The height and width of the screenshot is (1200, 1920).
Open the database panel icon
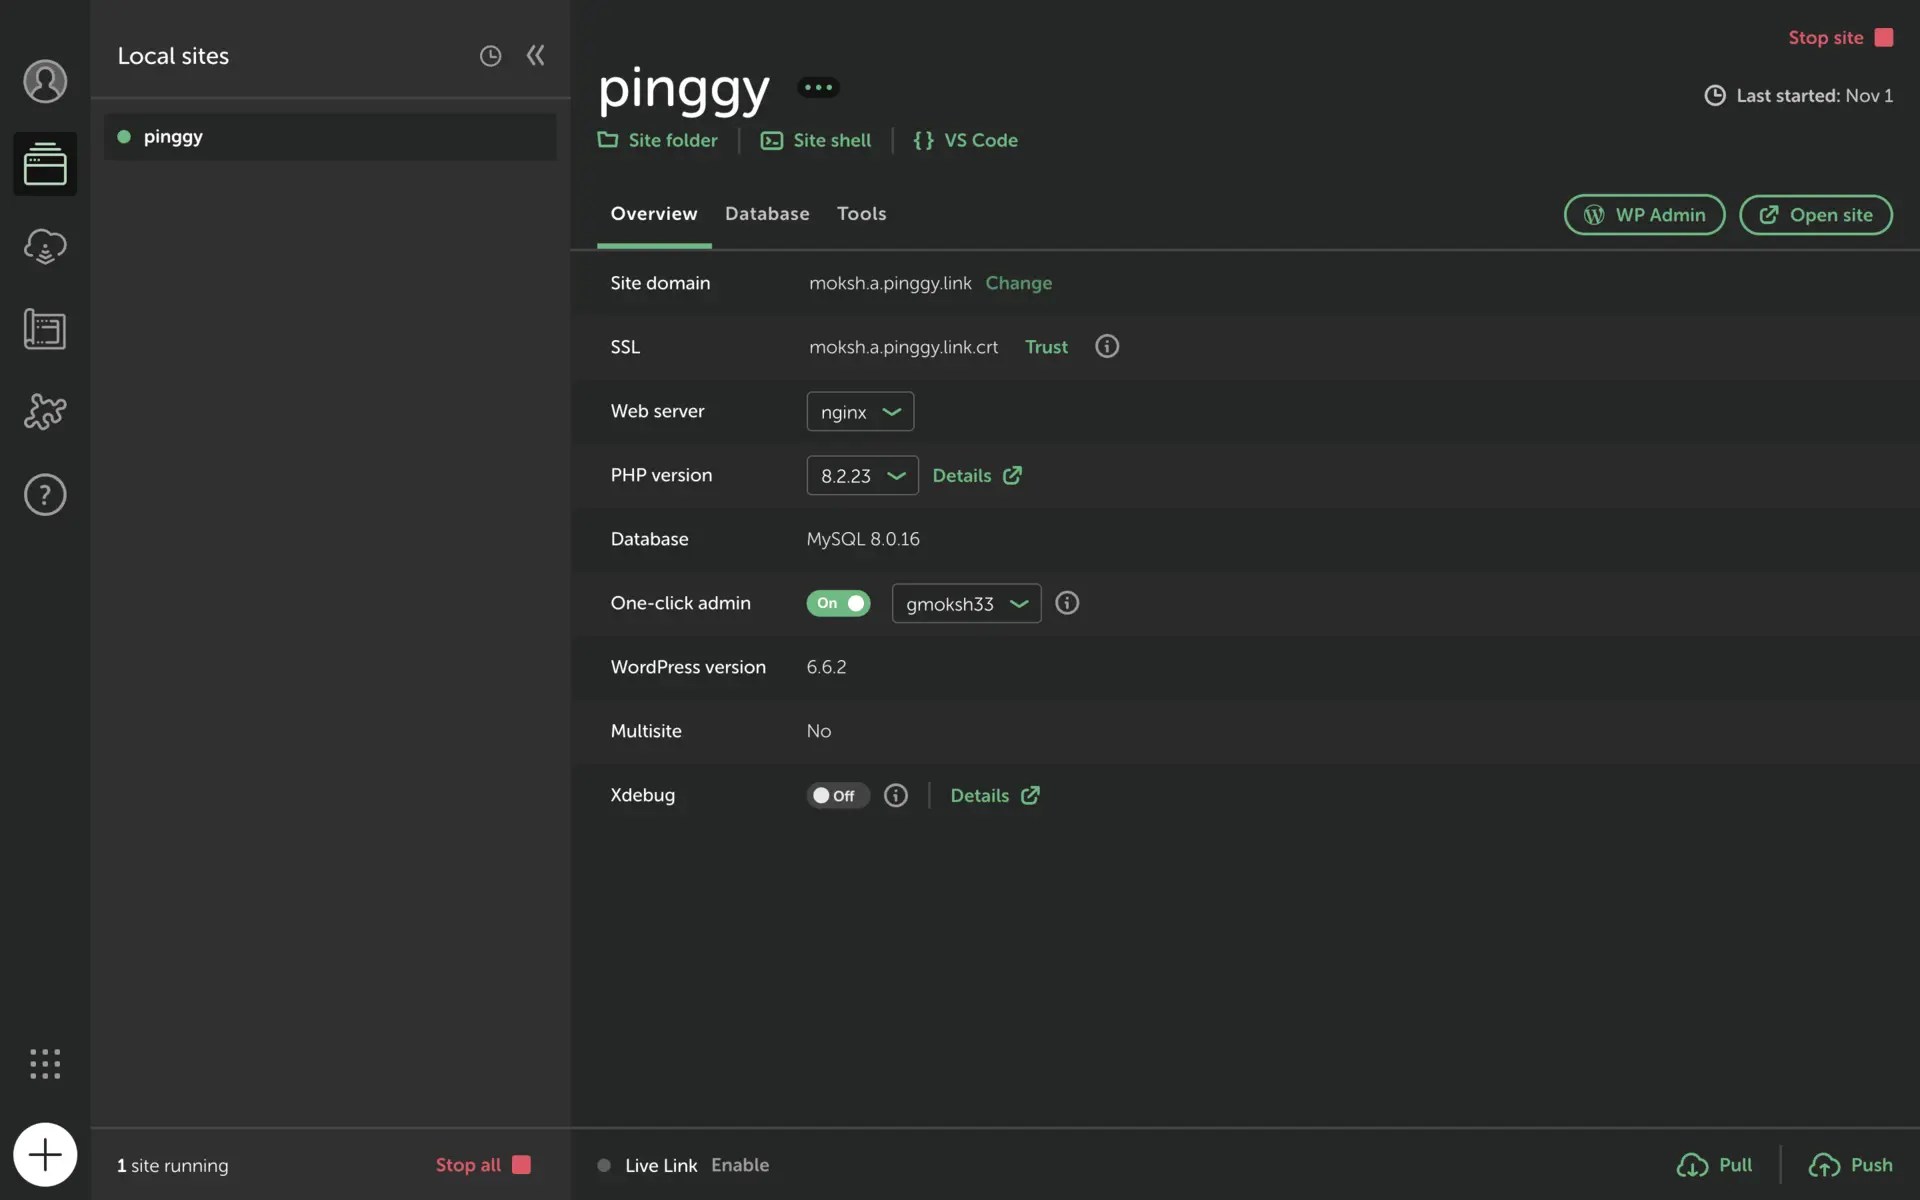coord(767,213)
